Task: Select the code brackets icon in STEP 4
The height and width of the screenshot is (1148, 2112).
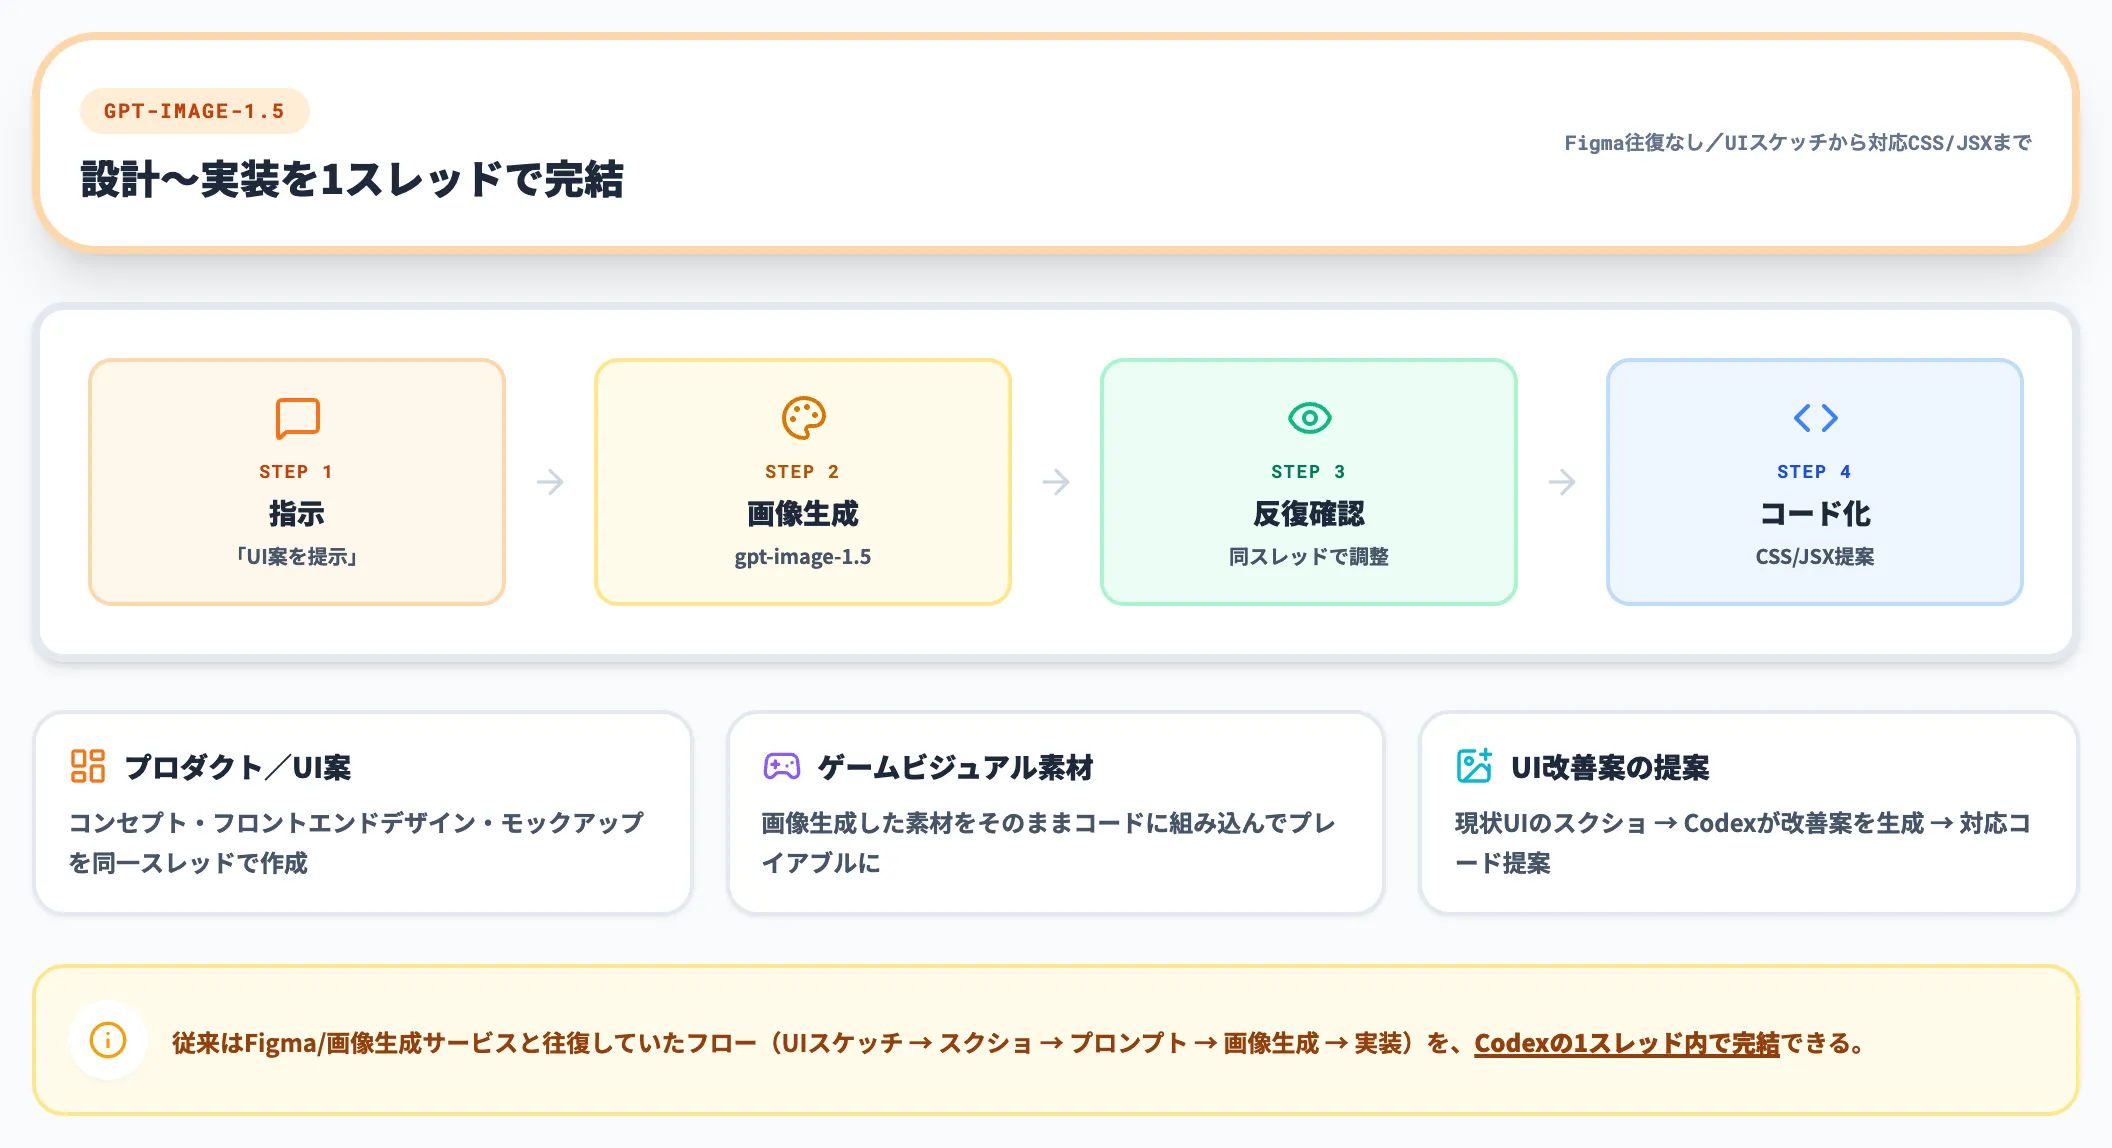Action: click(x=1816, y=419)
